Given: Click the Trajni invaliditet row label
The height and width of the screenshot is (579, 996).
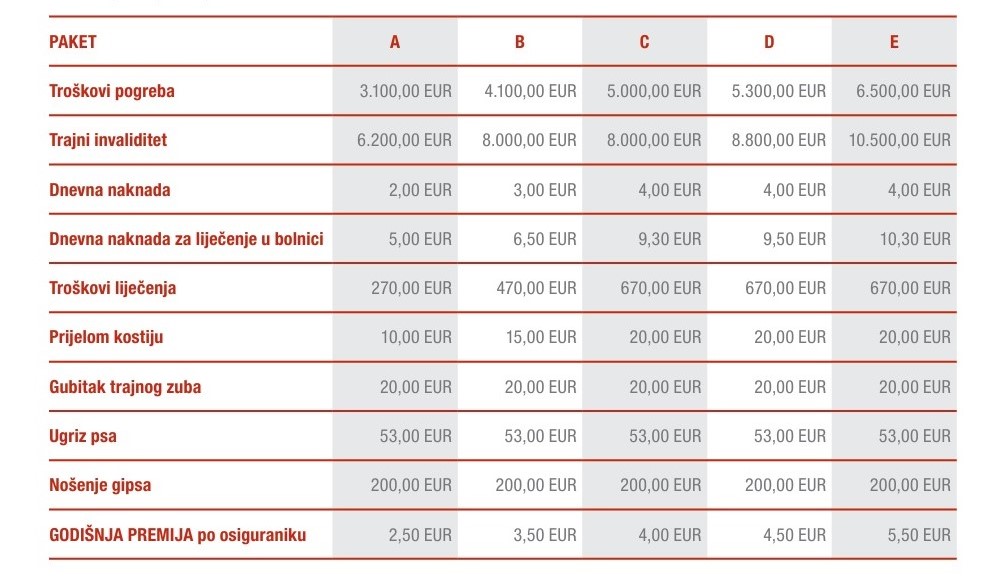Looking at the screenshot, I should coord(108,140).
